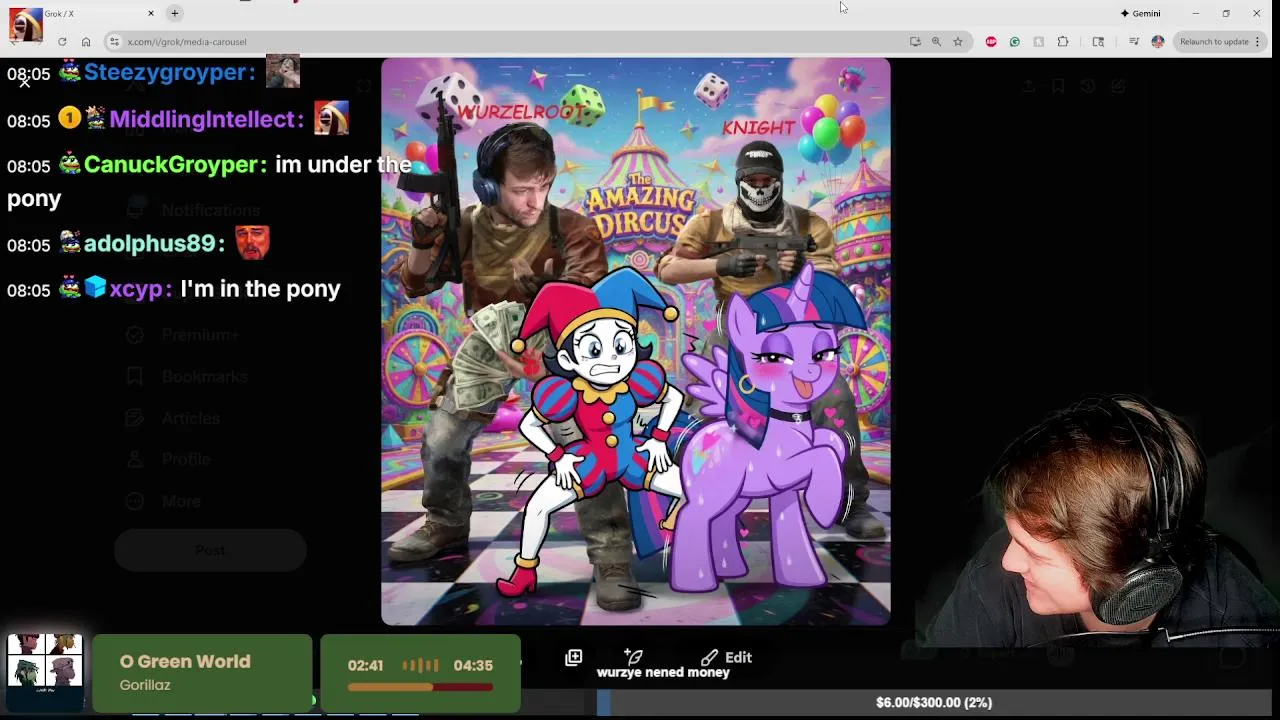Screen dimensions: 1280x720
Task: Click the "wurzye nened money" caption
Action: click(x=663, y=673)
